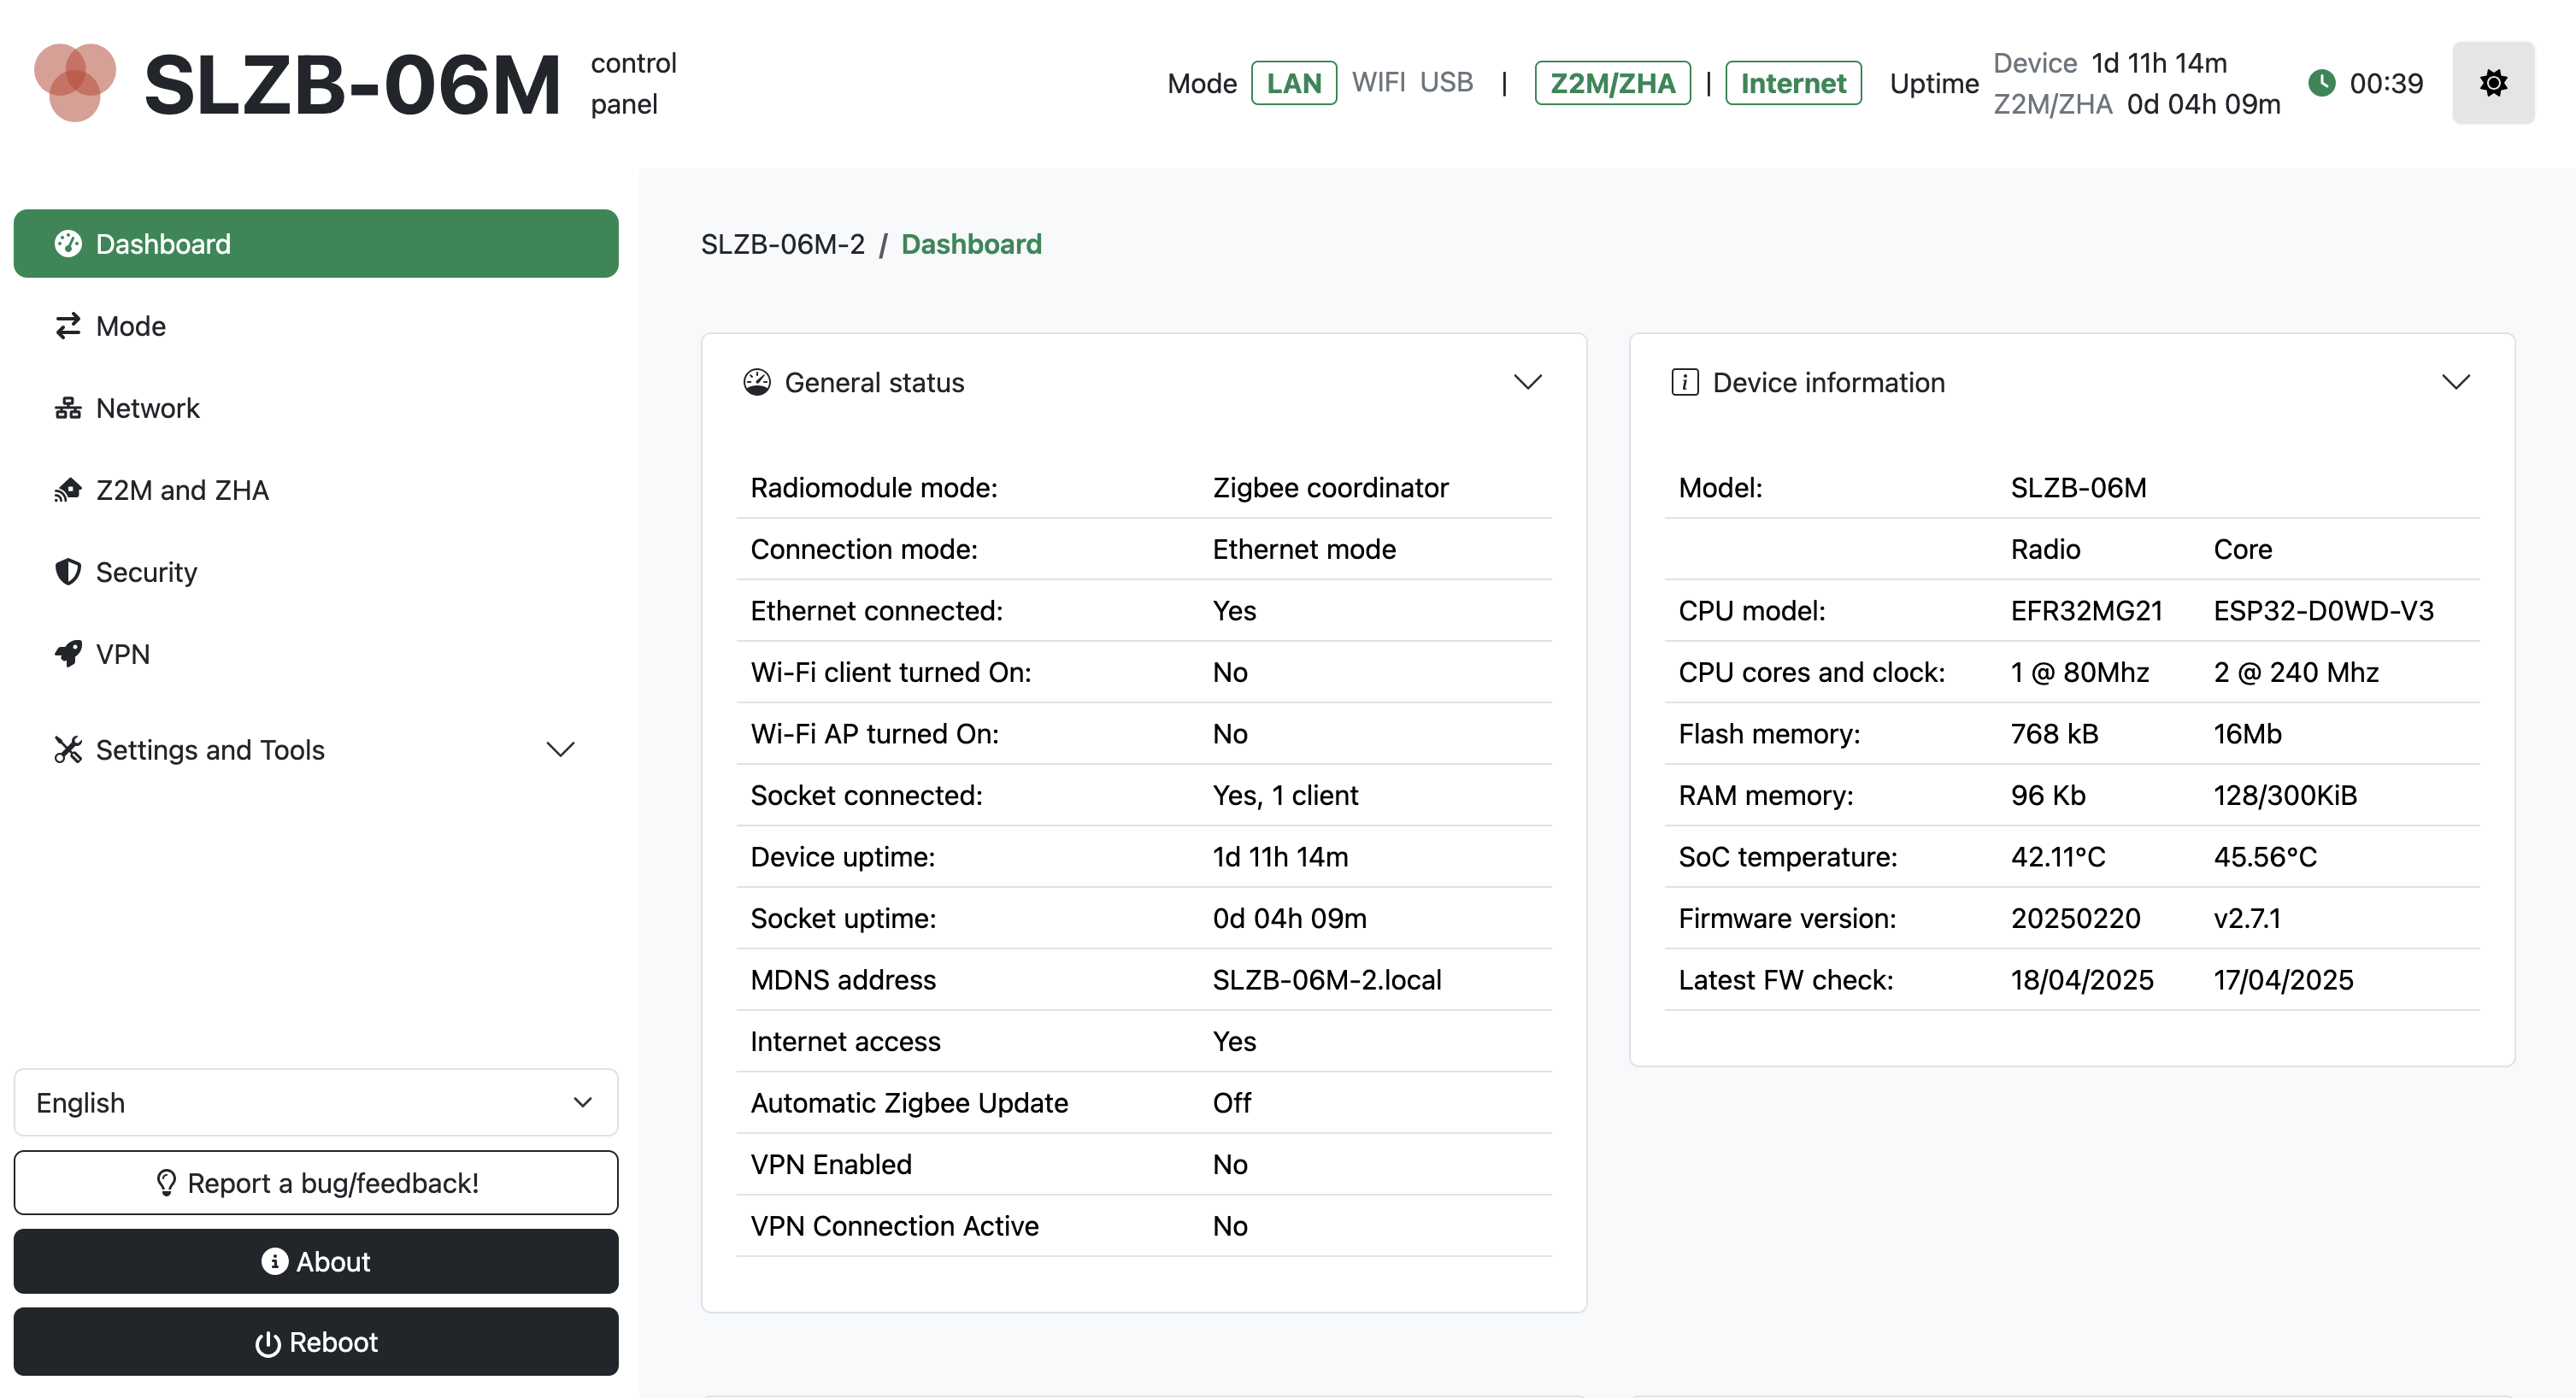Click the Mode arrows icon in the sidebar

coord(68,326)
